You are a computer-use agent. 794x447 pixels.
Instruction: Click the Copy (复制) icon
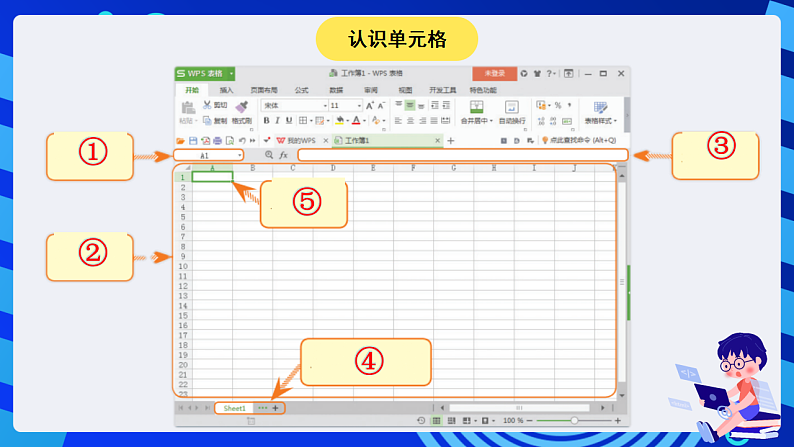point(207,120)
